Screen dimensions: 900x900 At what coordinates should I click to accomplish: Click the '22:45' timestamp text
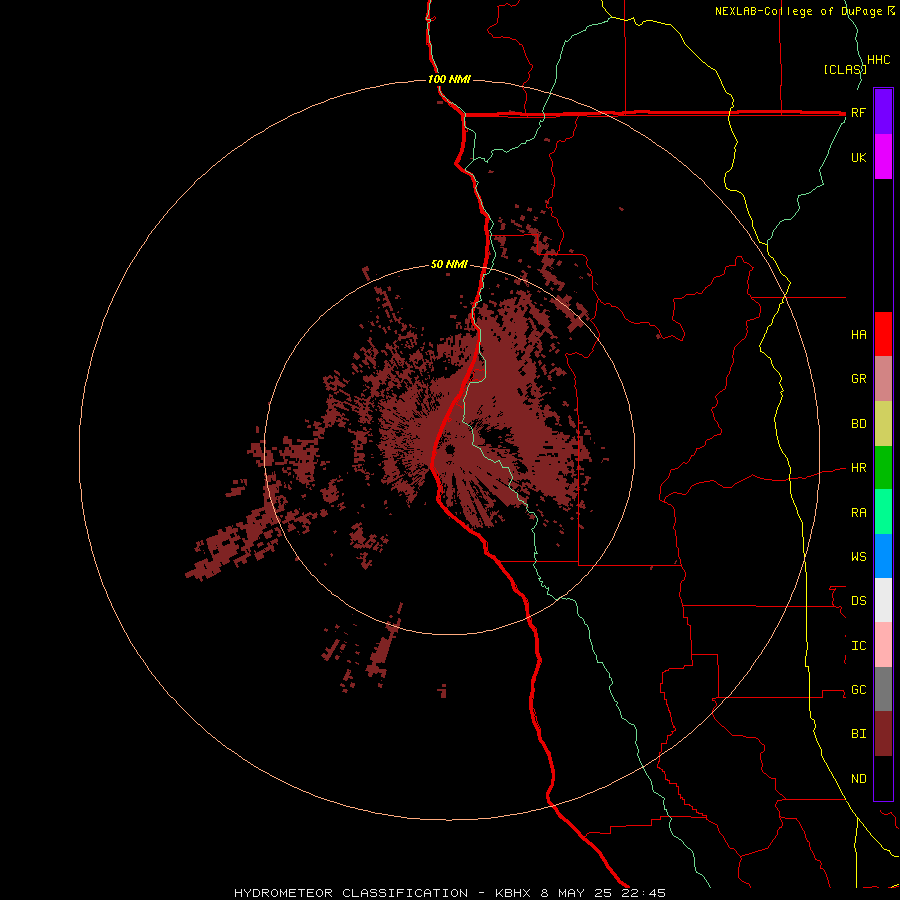point(643,893)
